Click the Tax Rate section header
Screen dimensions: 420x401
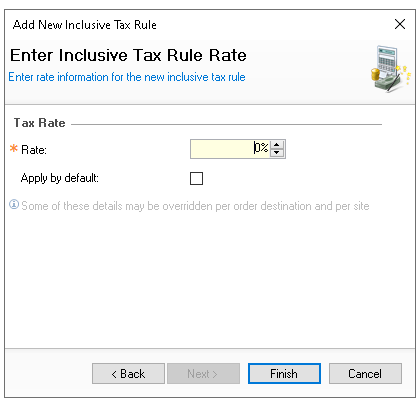39,123
